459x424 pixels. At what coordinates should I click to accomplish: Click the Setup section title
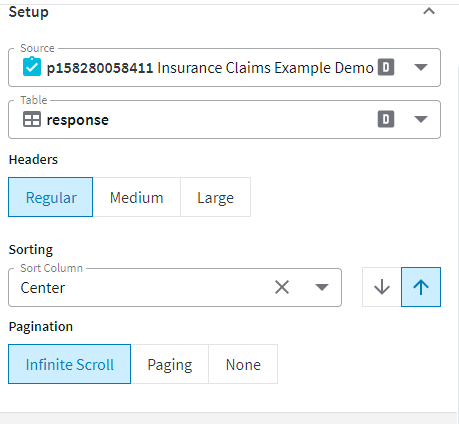click(29, 12)
